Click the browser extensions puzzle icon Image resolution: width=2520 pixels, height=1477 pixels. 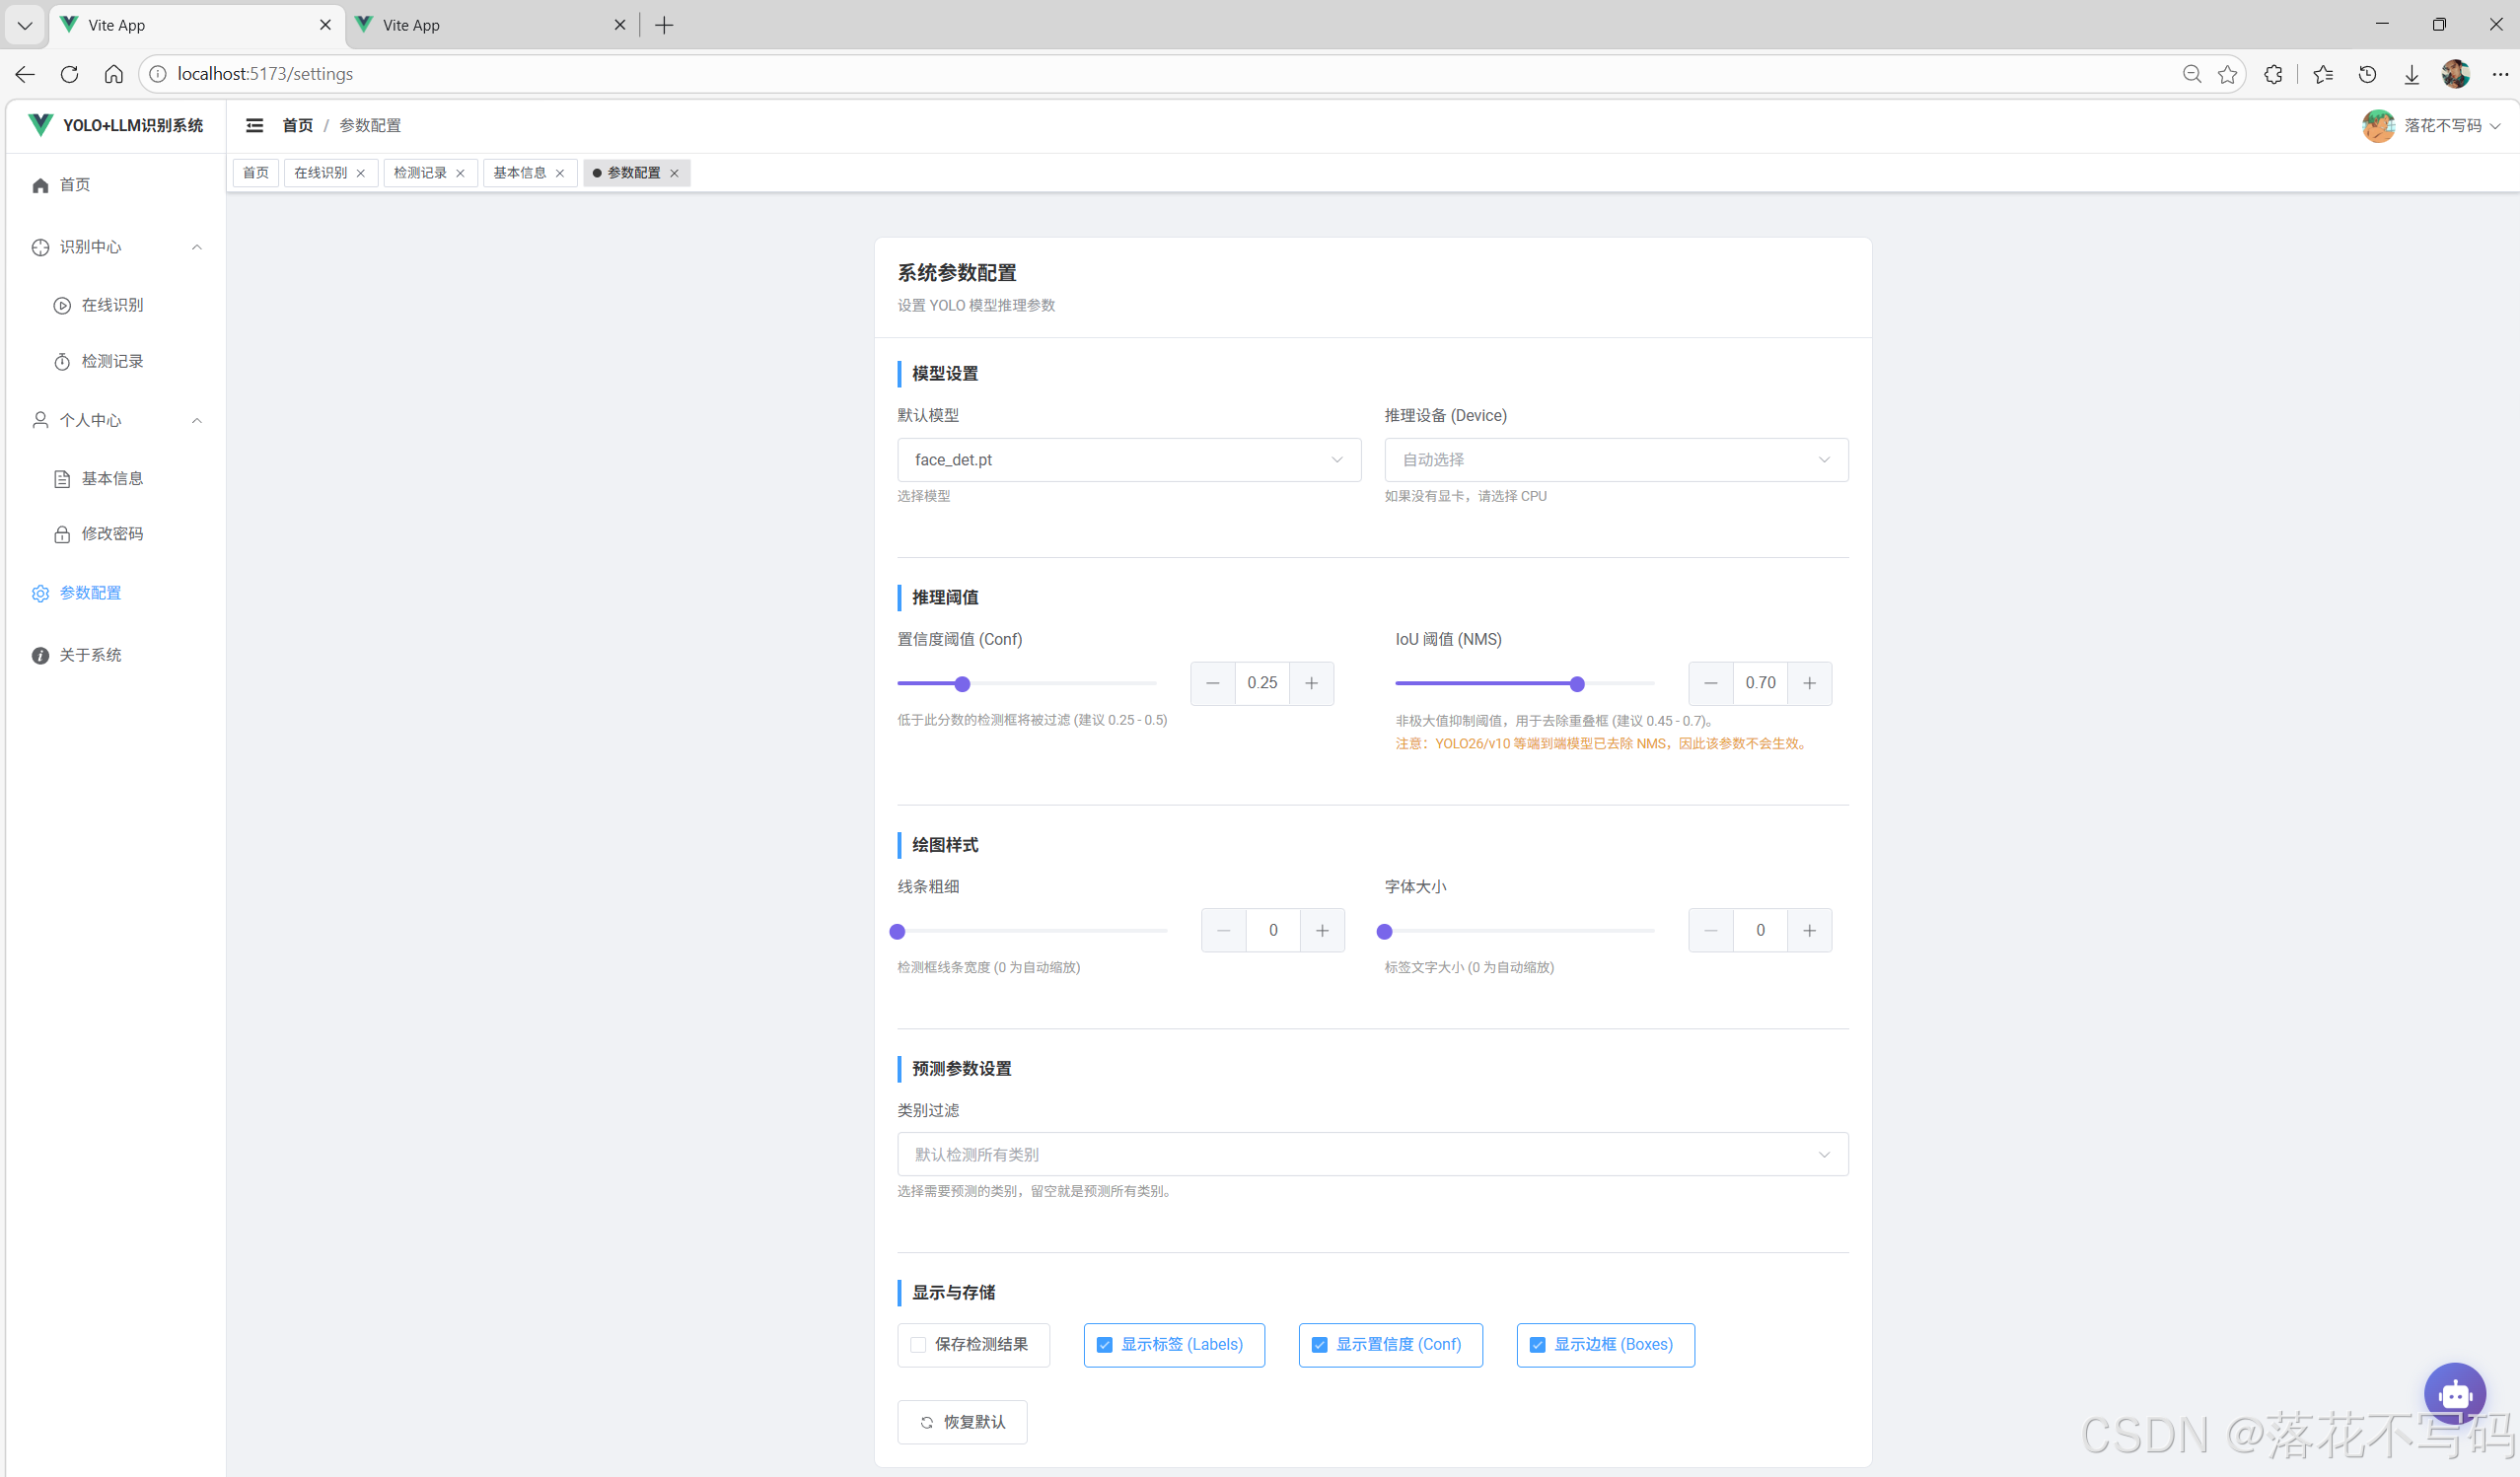pos(2273,74)
